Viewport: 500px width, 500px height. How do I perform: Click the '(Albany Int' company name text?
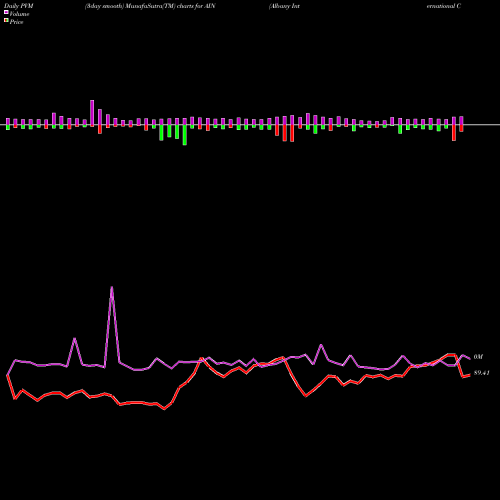pyautogui.click(x=284, y=6)
